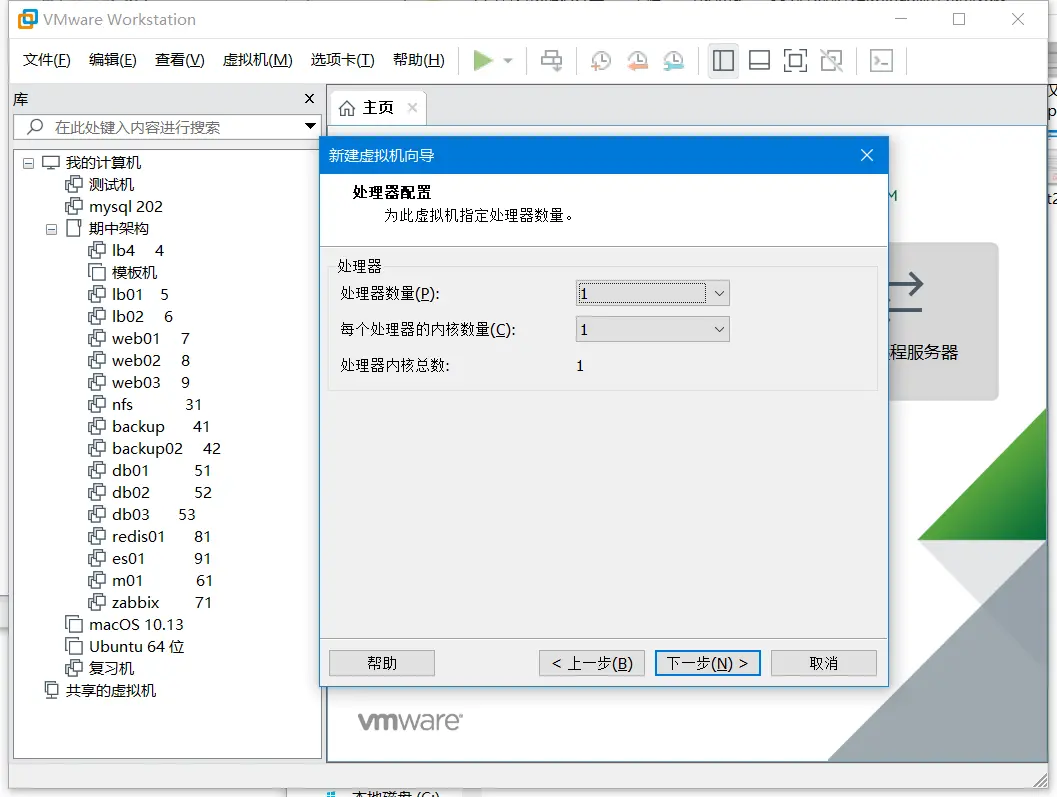This screenshot has height=797, width=1057.
Task: Select the backup 41 virtual machine
Action: (x=149, y=427)
